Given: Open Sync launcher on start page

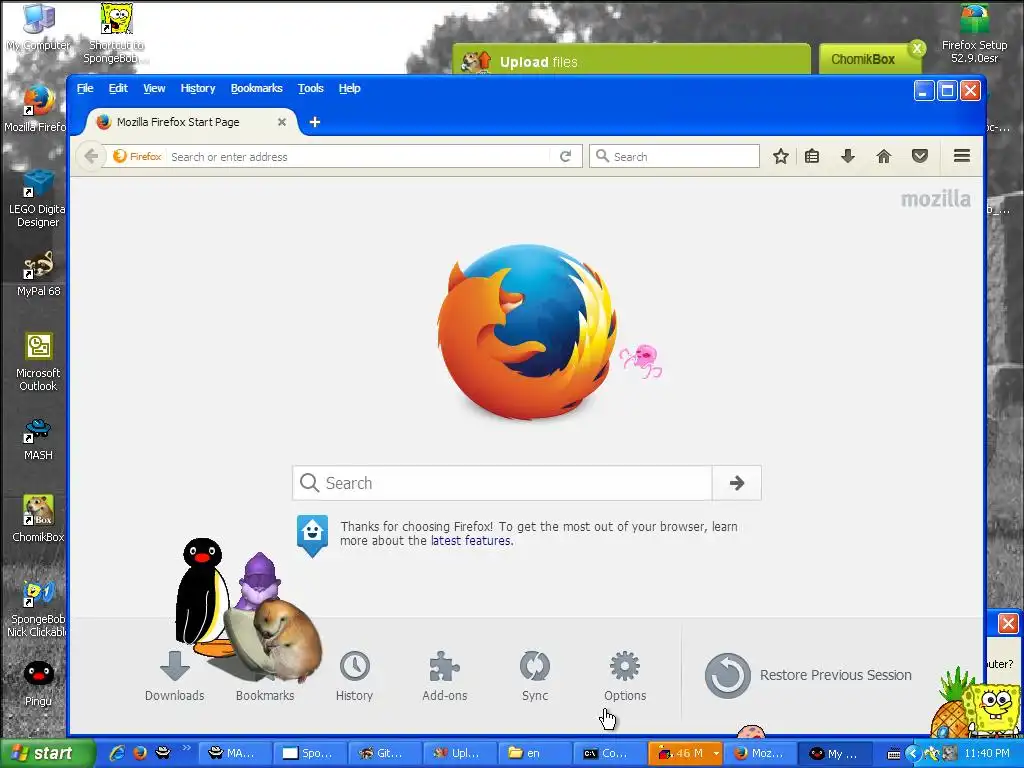Looking at the screenshot, I should (535, 676).
